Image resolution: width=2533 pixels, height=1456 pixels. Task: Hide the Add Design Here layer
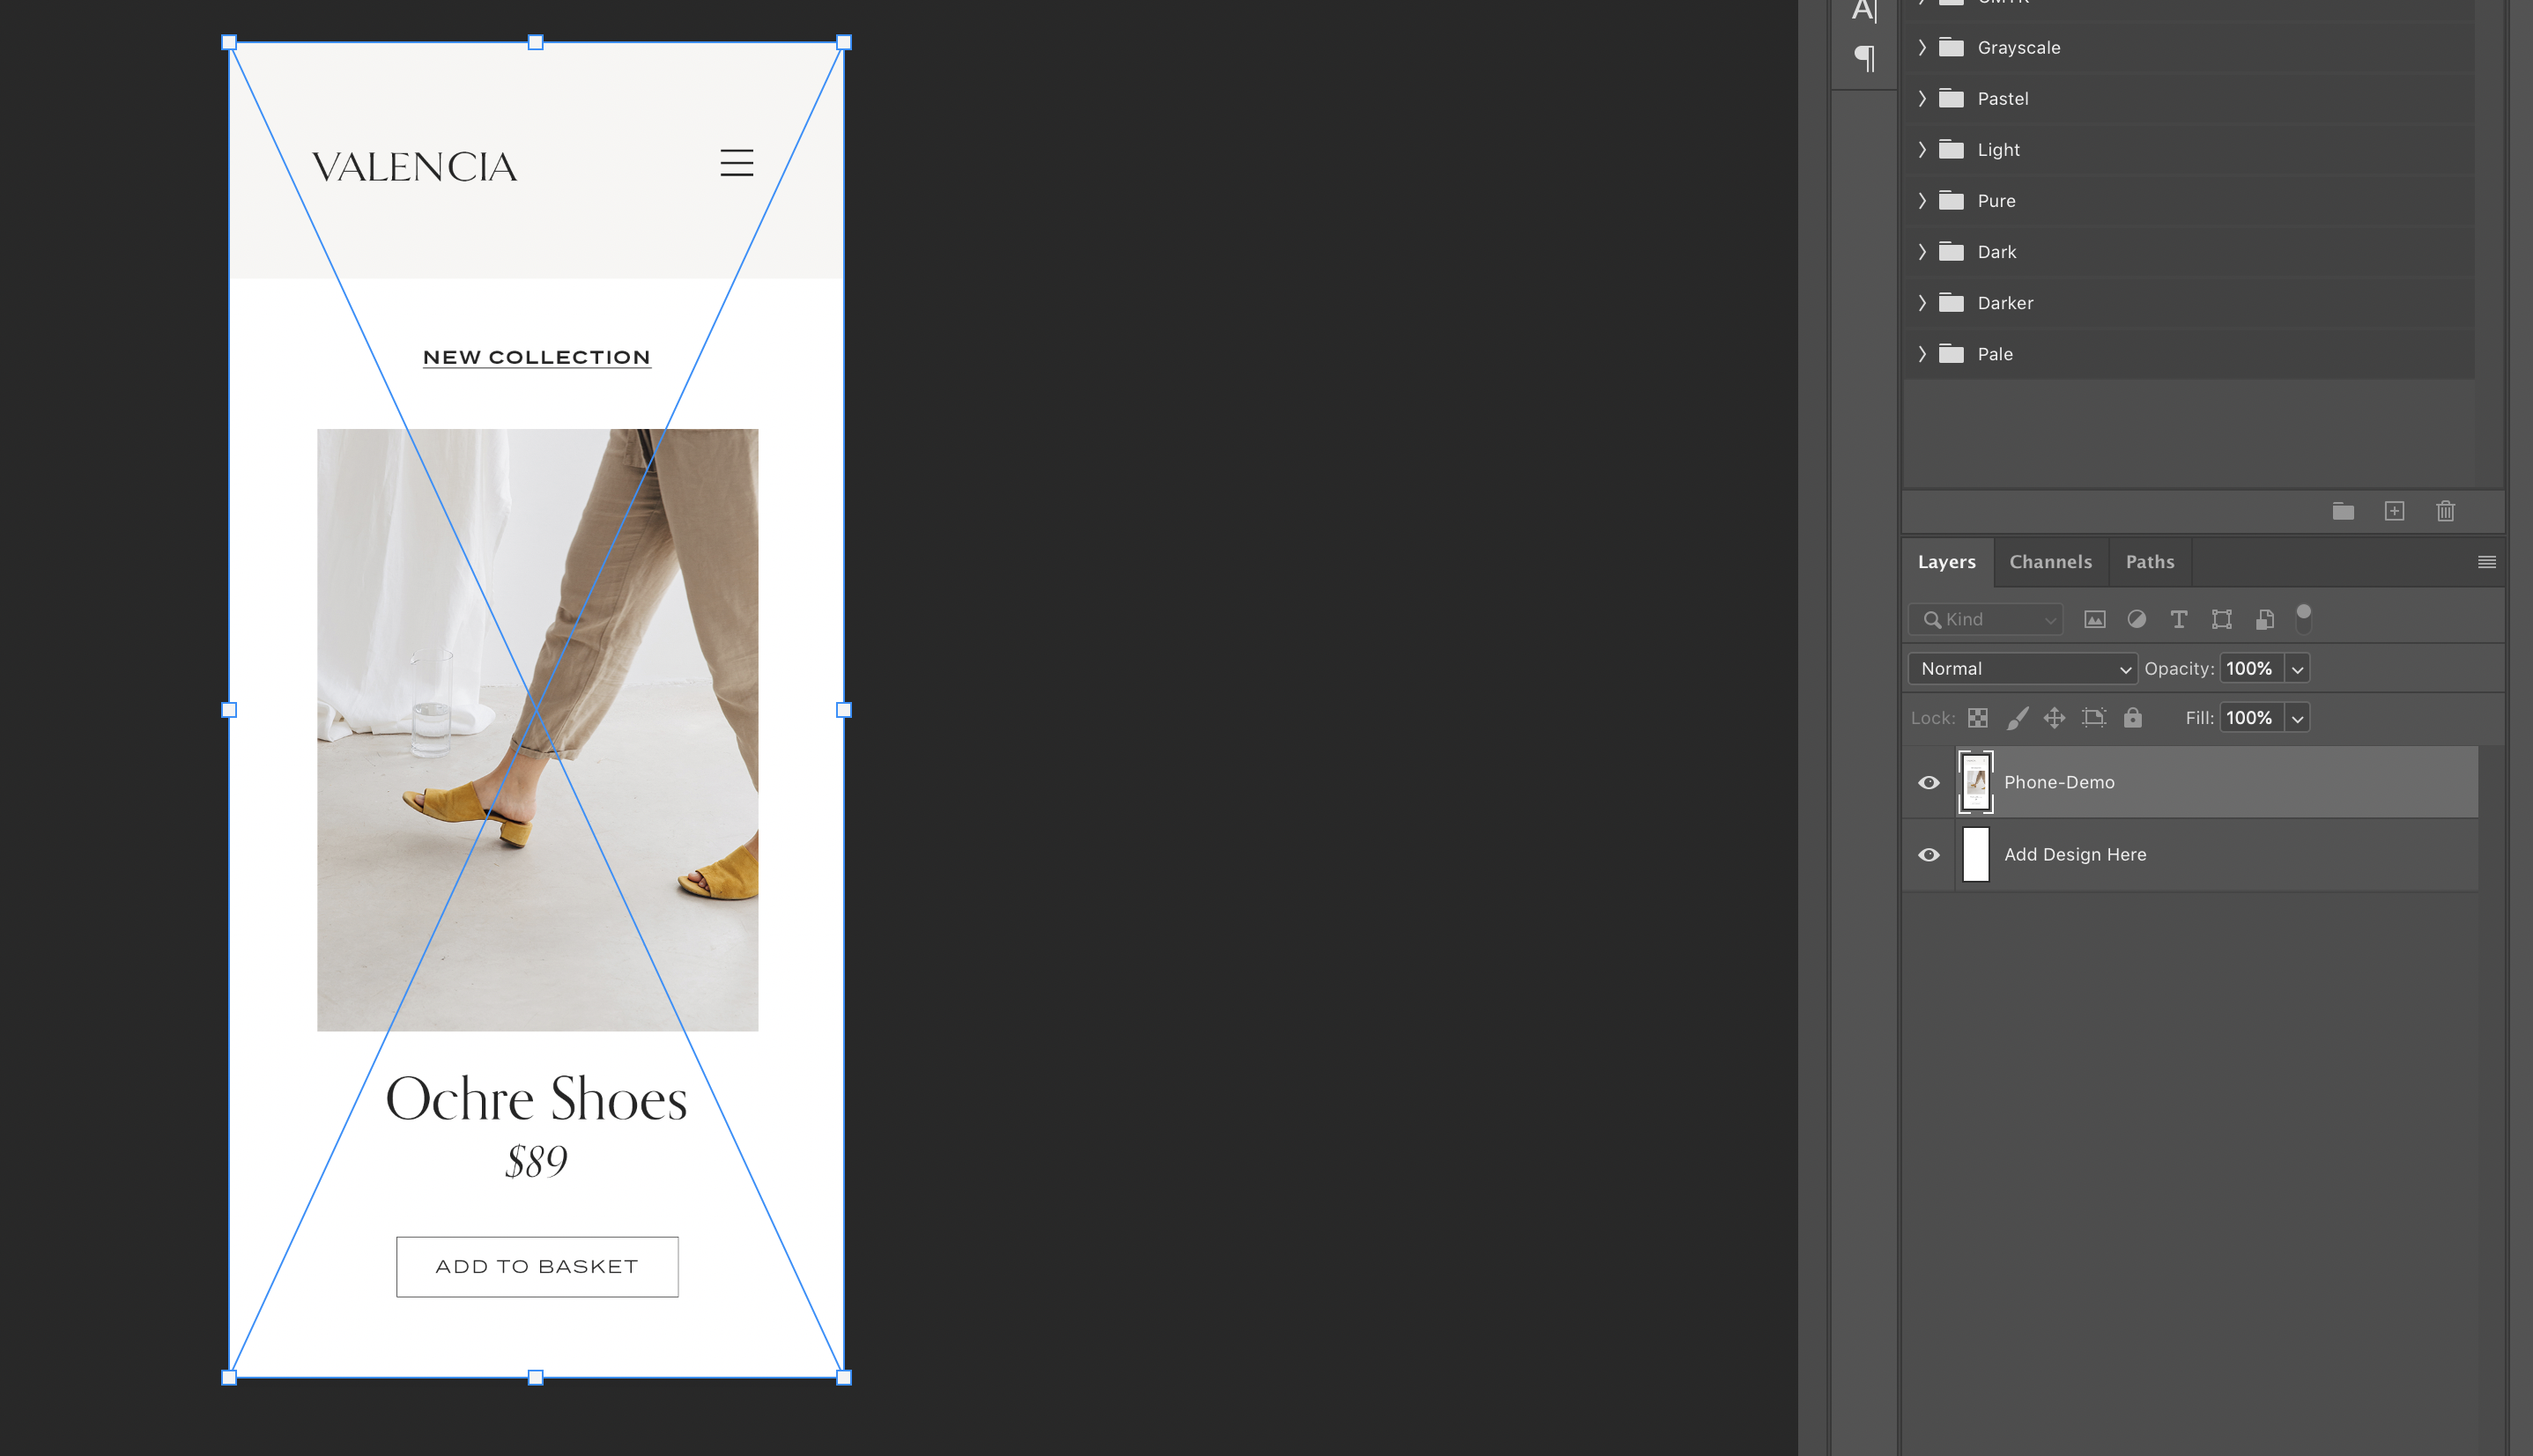pyautogui.click(x=1928, y=854)
